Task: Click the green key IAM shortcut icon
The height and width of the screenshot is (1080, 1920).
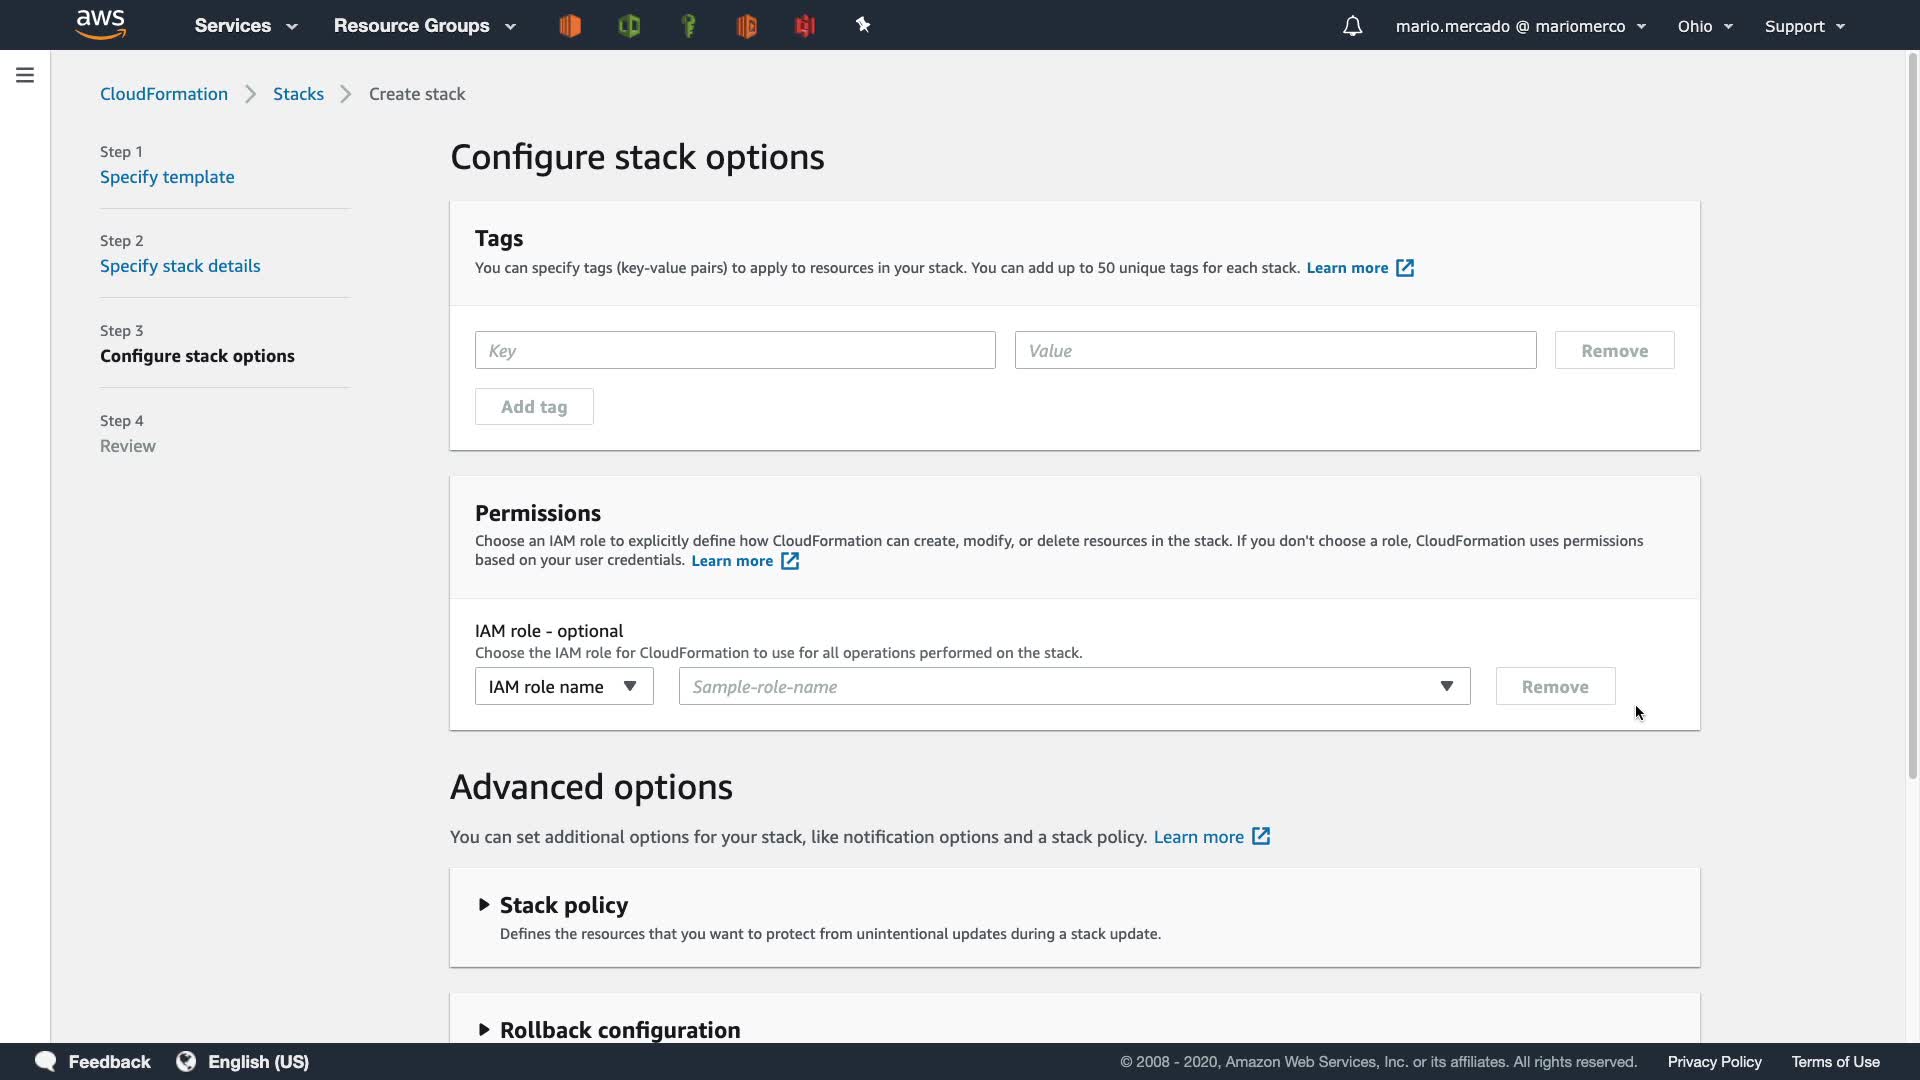Action: coord(688,26)
